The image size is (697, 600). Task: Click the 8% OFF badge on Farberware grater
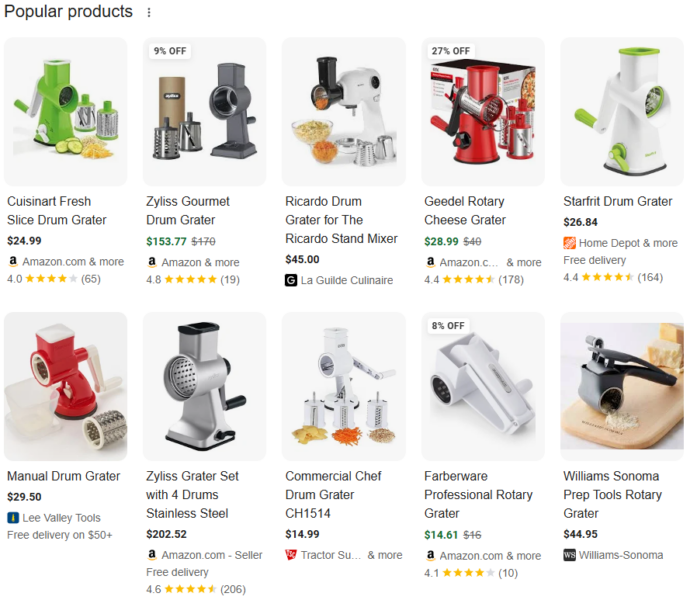pos(448,326)
